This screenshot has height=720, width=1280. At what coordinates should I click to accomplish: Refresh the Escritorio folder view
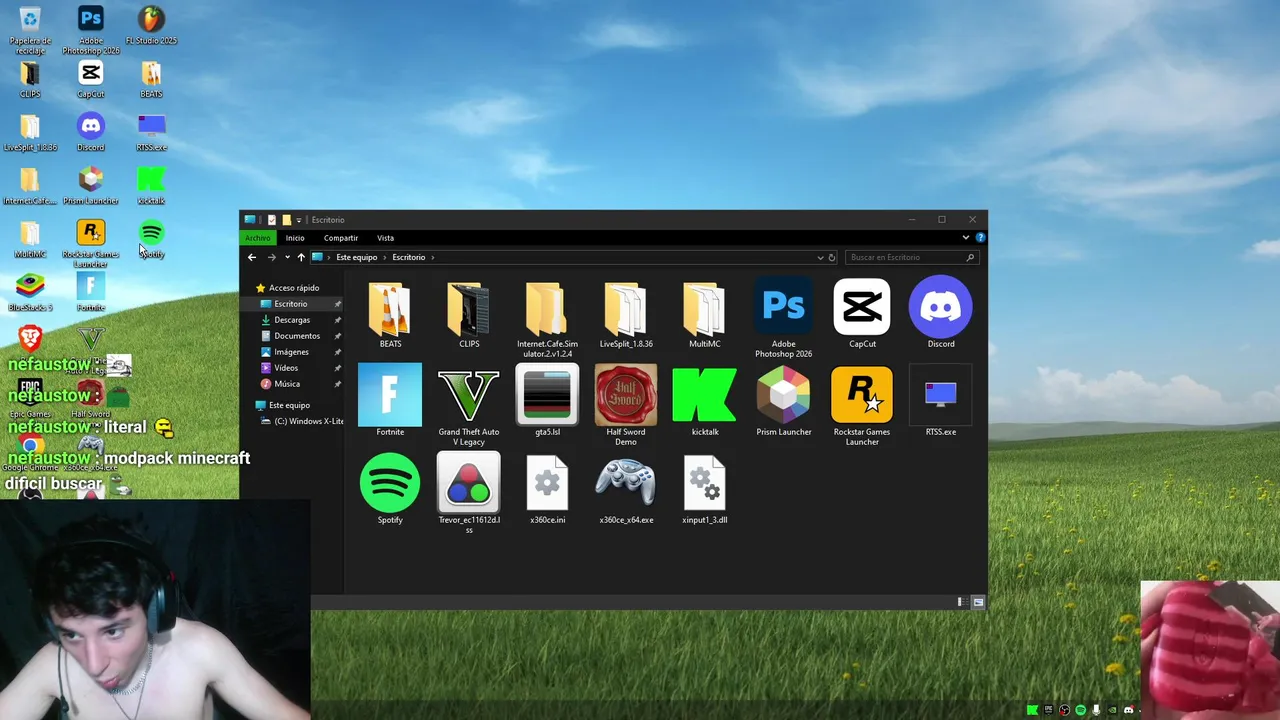832,257
